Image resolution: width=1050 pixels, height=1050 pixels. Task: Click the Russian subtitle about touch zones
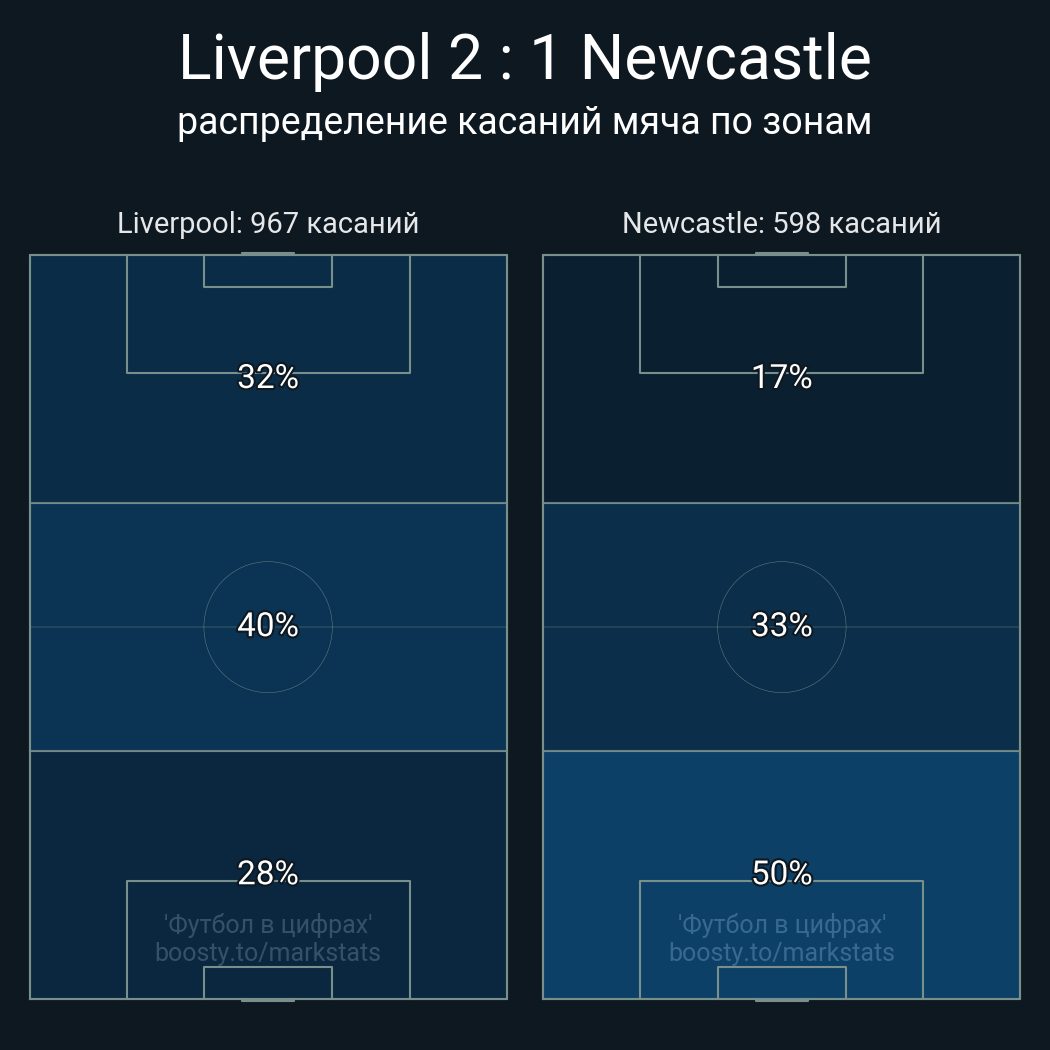[524, 122]
